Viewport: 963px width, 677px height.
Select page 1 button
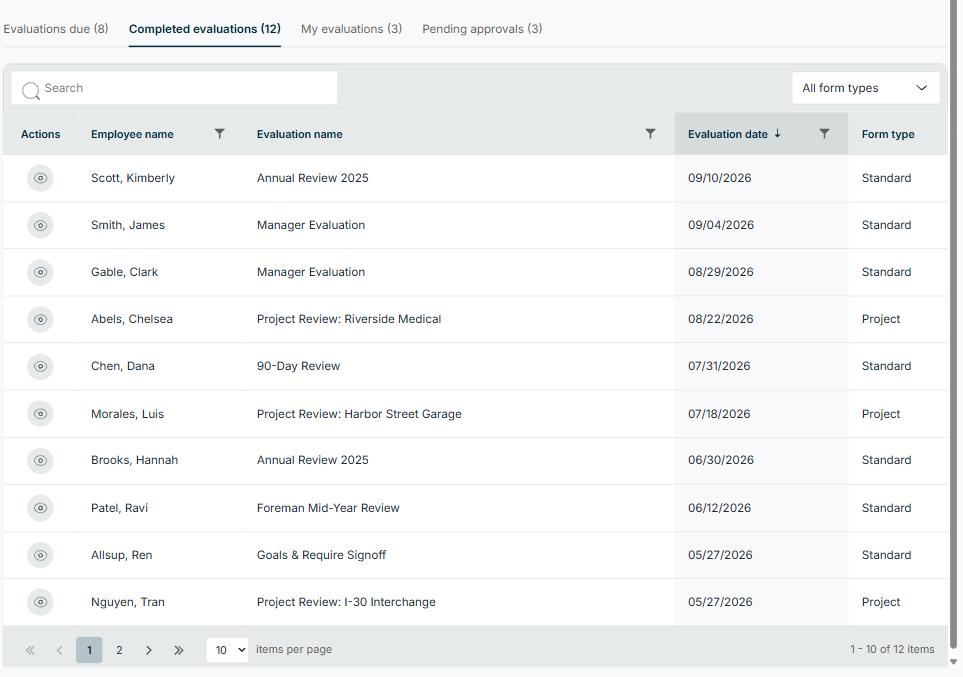pos(89,650)
